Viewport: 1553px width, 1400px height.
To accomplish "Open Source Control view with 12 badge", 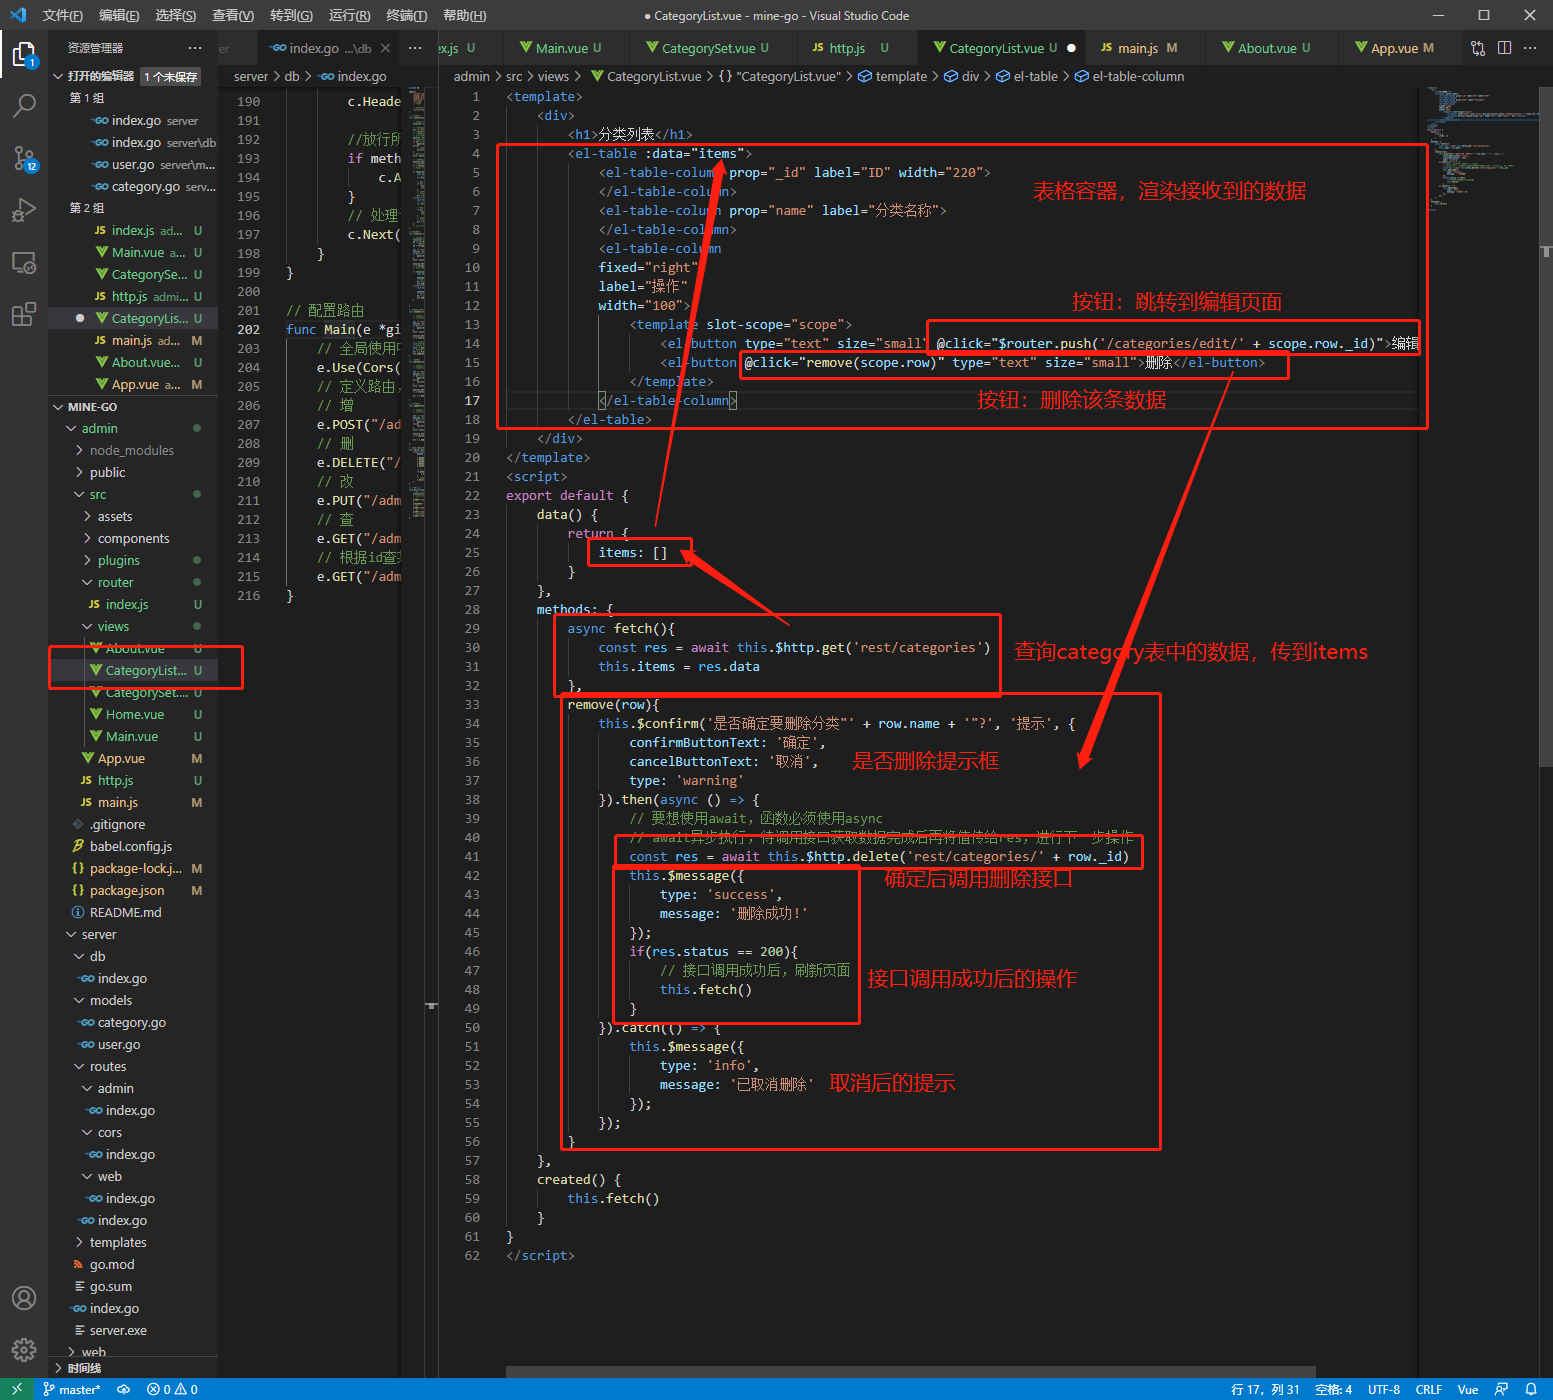I will tap(24, 158).
